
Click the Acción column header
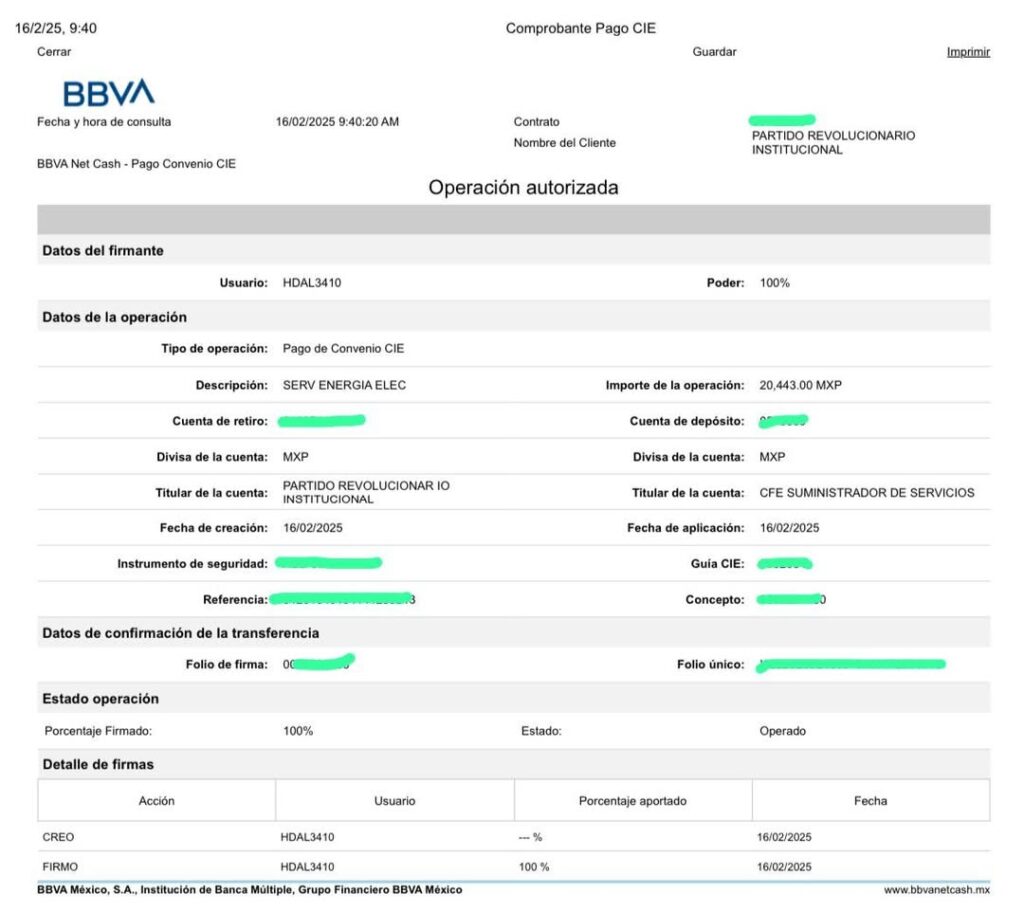[x=156, y=801]
